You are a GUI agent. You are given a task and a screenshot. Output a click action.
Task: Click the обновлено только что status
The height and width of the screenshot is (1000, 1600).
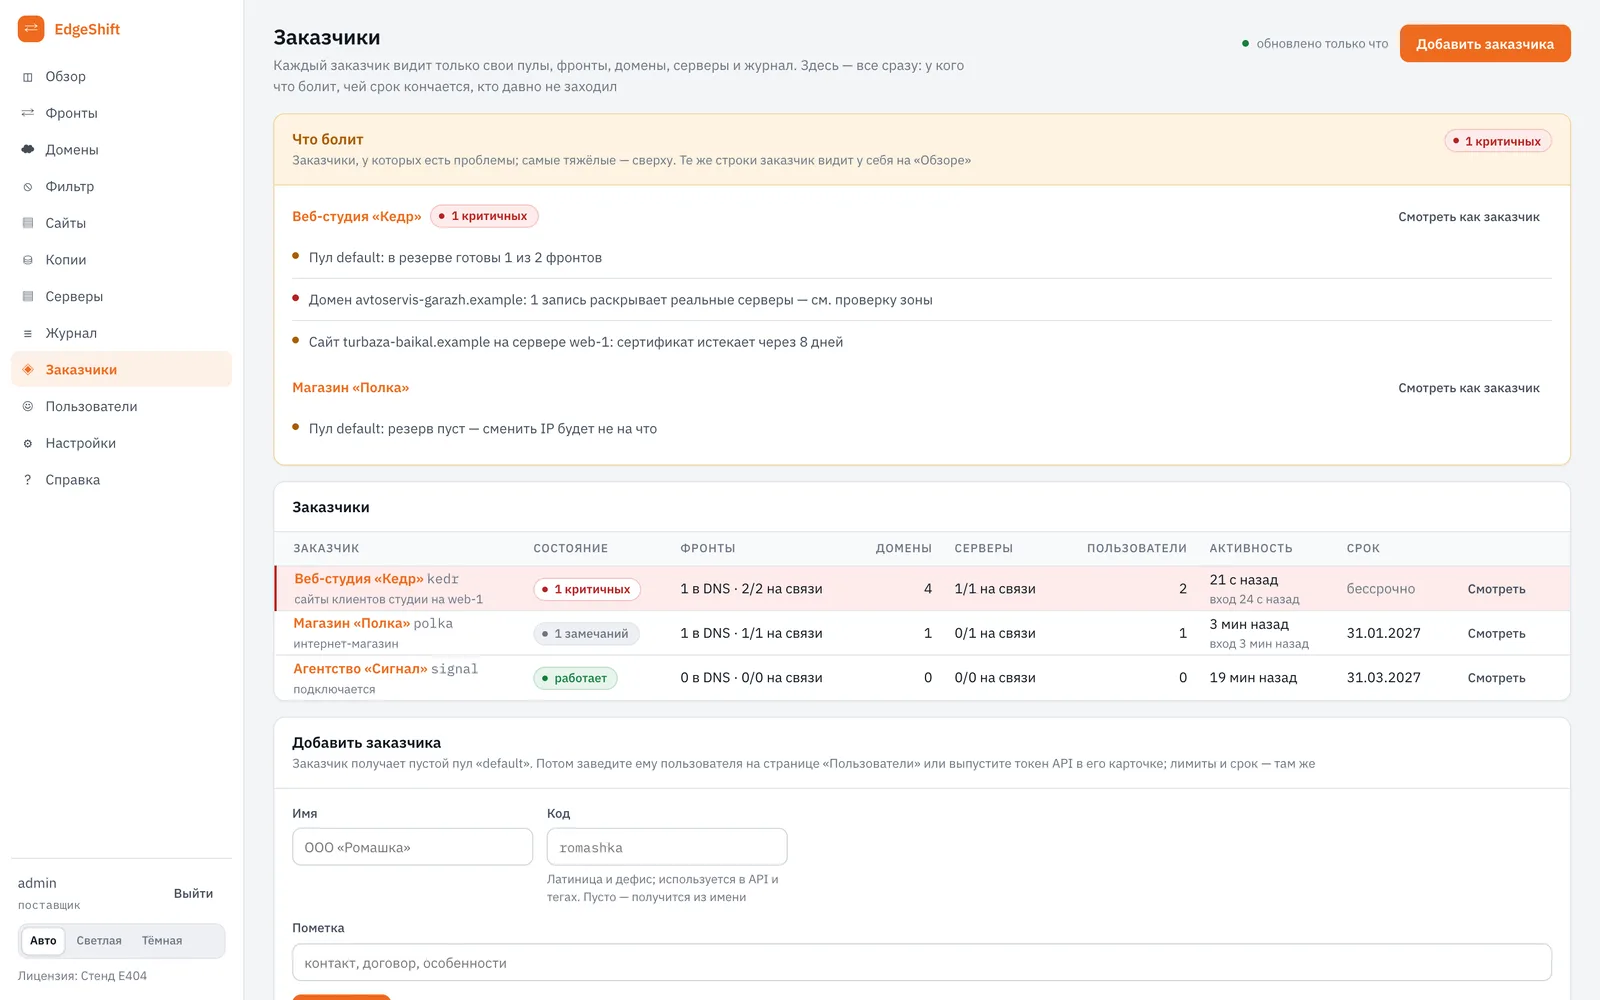(1315, 44)
